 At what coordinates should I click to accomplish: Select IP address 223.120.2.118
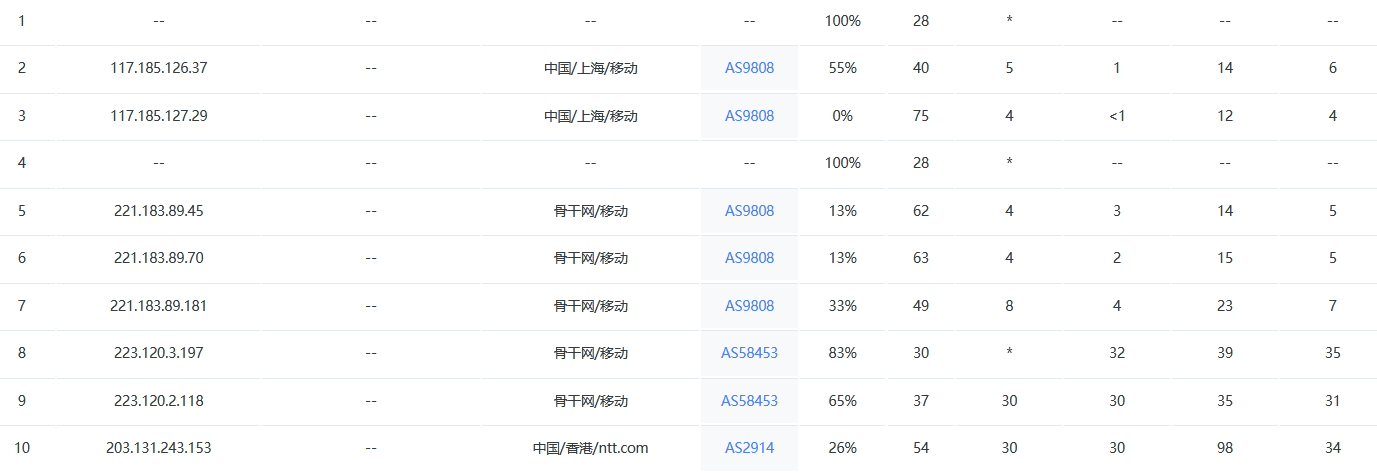[x=158, y=401]
